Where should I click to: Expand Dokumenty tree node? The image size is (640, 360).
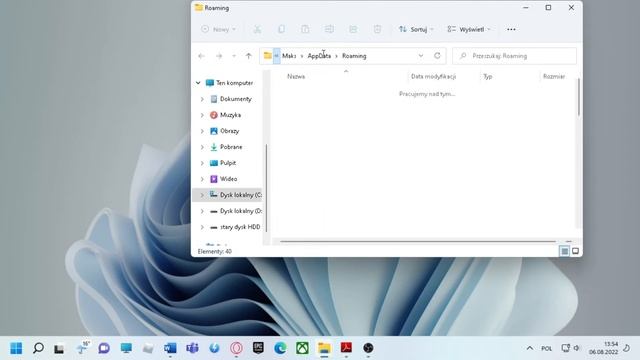pos(202,99)
